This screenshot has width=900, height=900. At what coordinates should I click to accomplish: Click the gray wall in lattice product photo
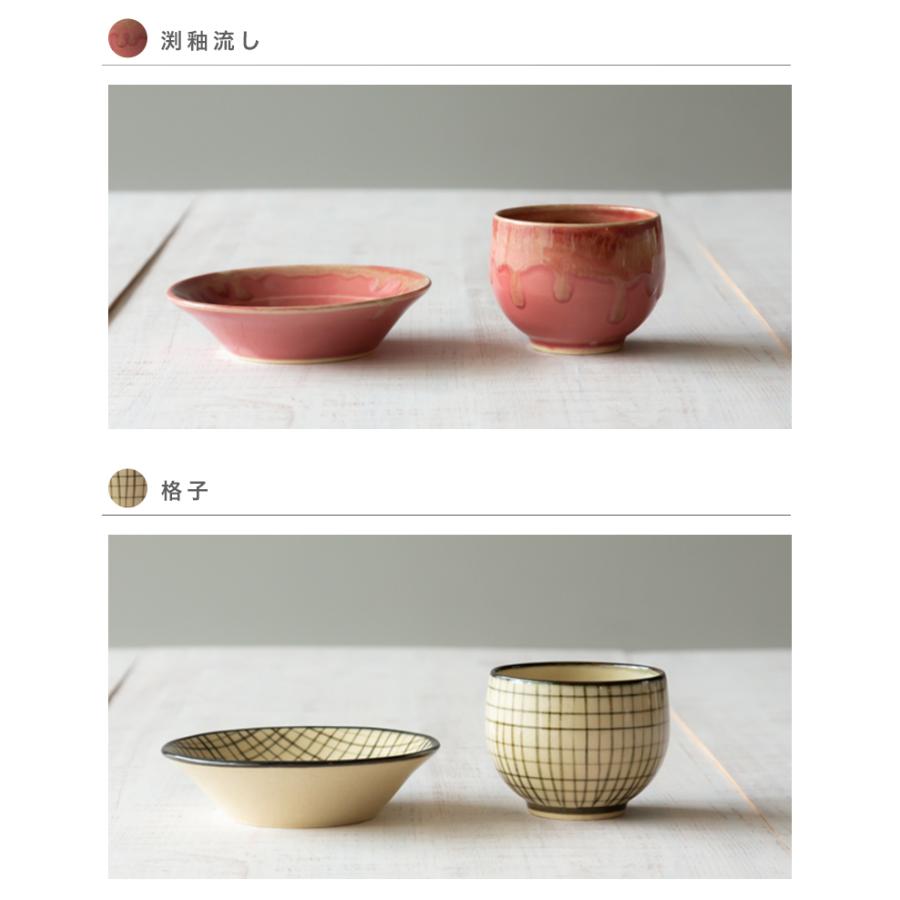449,591
